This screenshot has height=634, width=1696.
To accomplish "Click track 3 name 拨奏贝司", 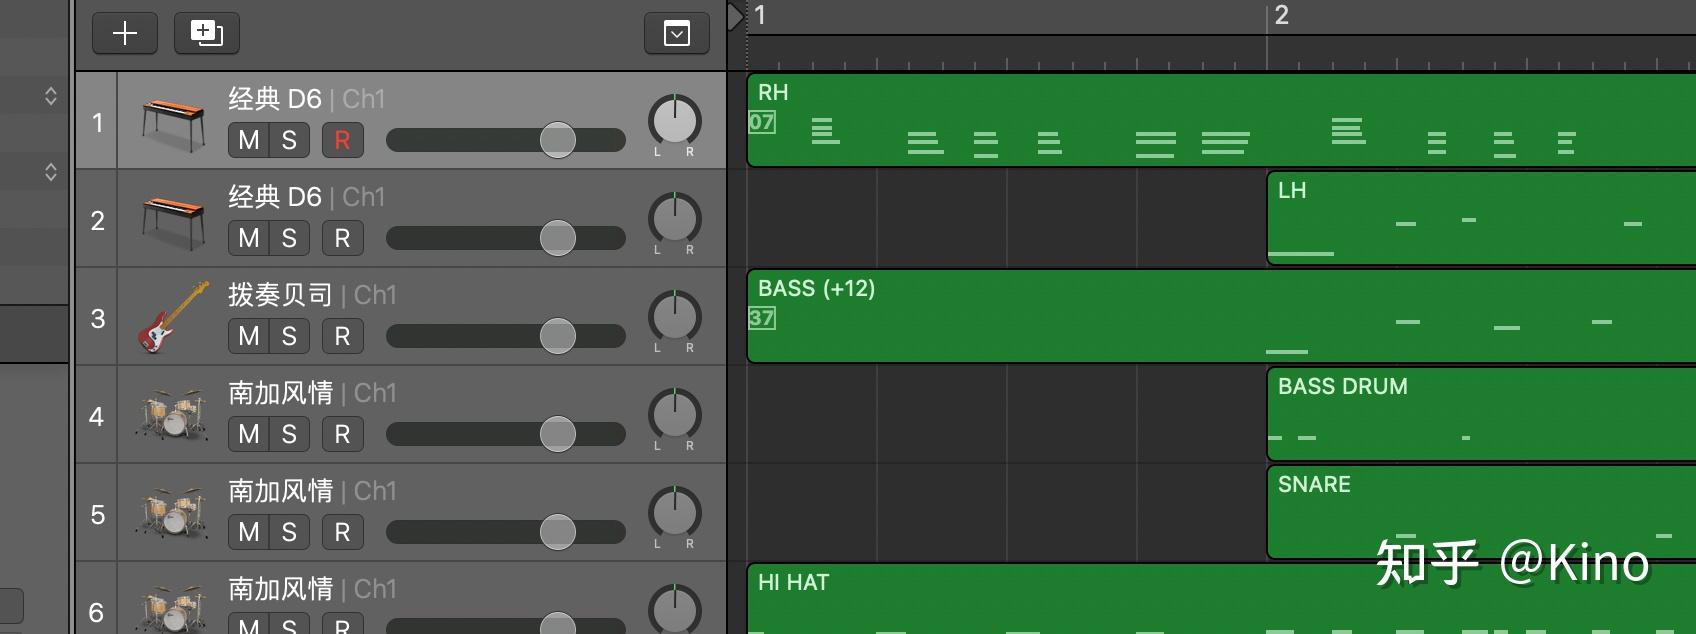I will click(280, 295).
